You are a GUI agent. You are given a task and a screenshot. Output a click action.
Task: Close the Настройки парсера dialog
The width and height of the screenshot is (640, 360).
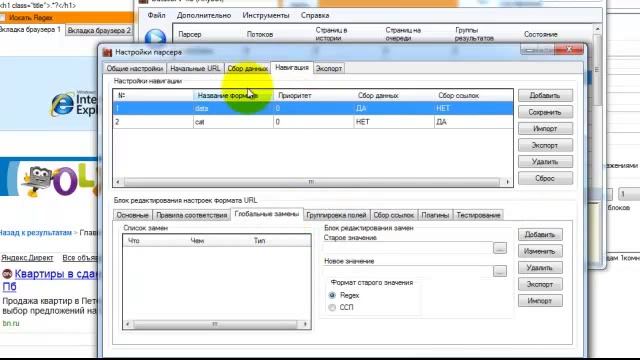tap(569, 50)
